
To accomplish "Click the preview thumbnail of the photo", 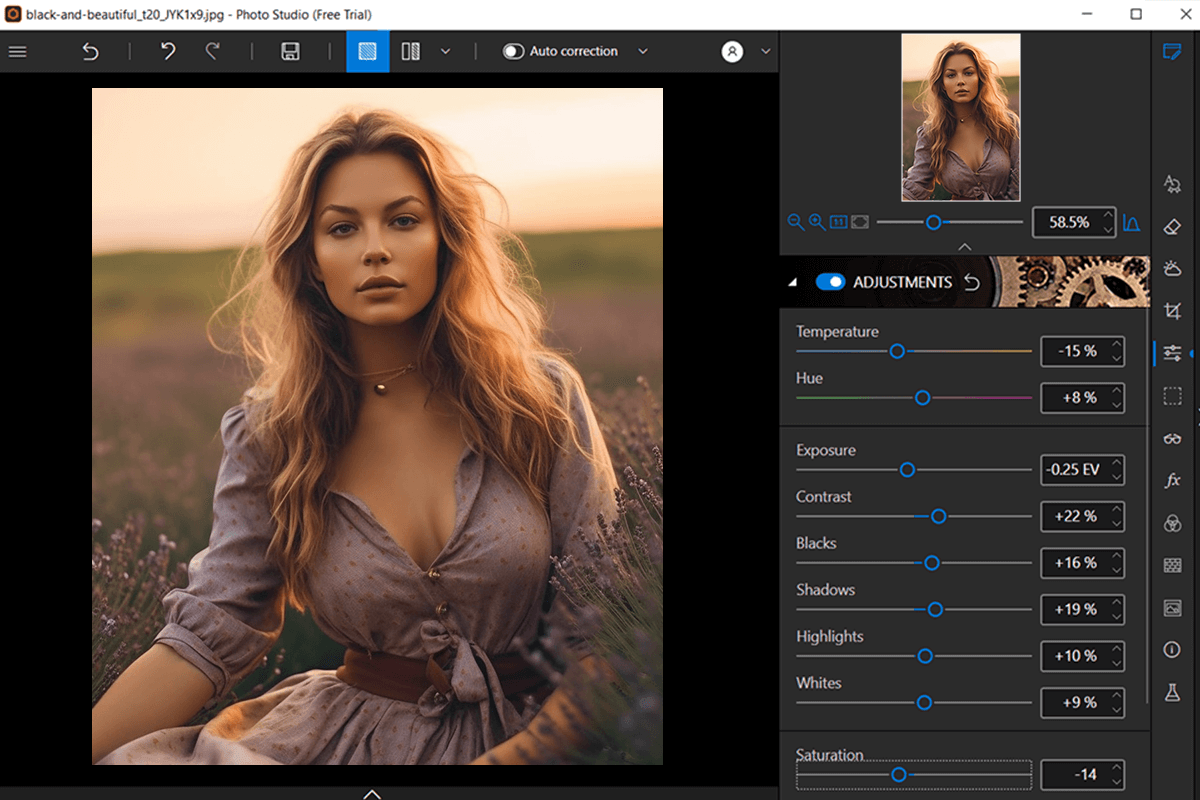I will pos(959,116).
